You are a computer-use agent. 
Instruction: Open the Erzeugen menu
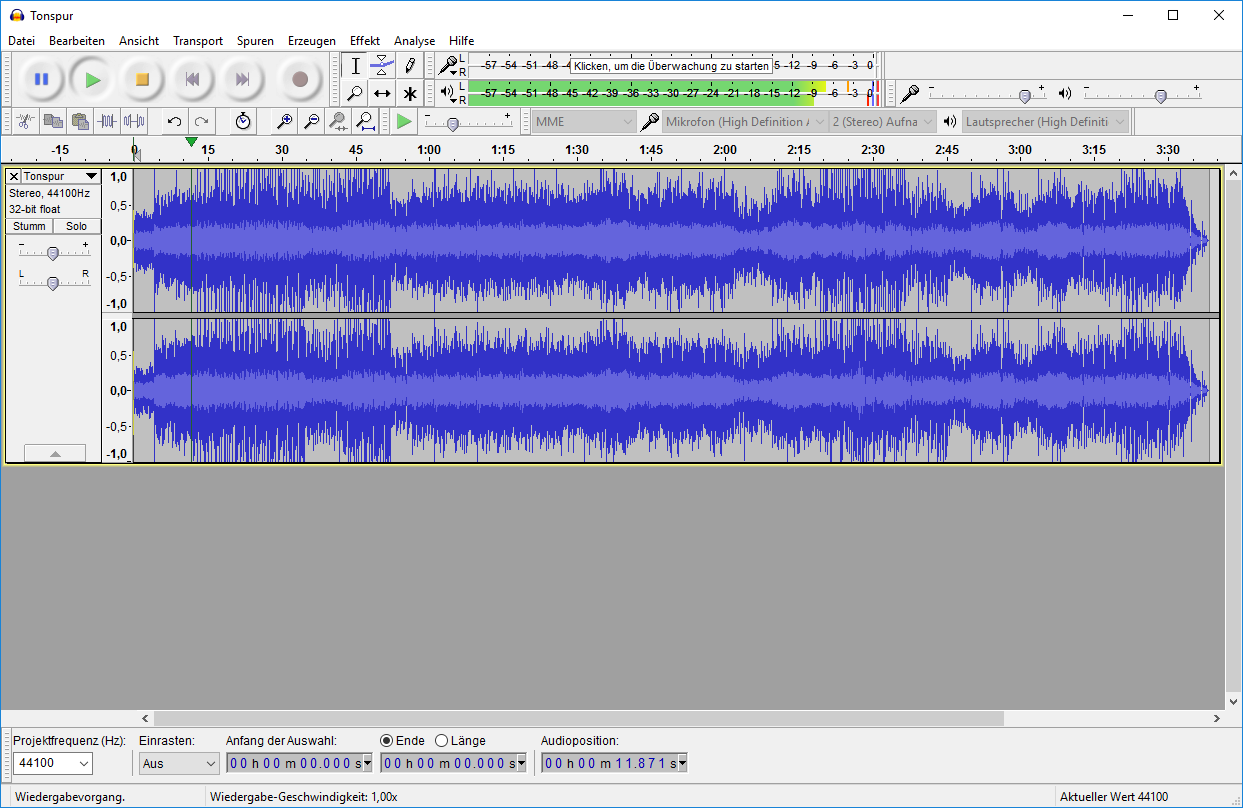coord(312,41)
